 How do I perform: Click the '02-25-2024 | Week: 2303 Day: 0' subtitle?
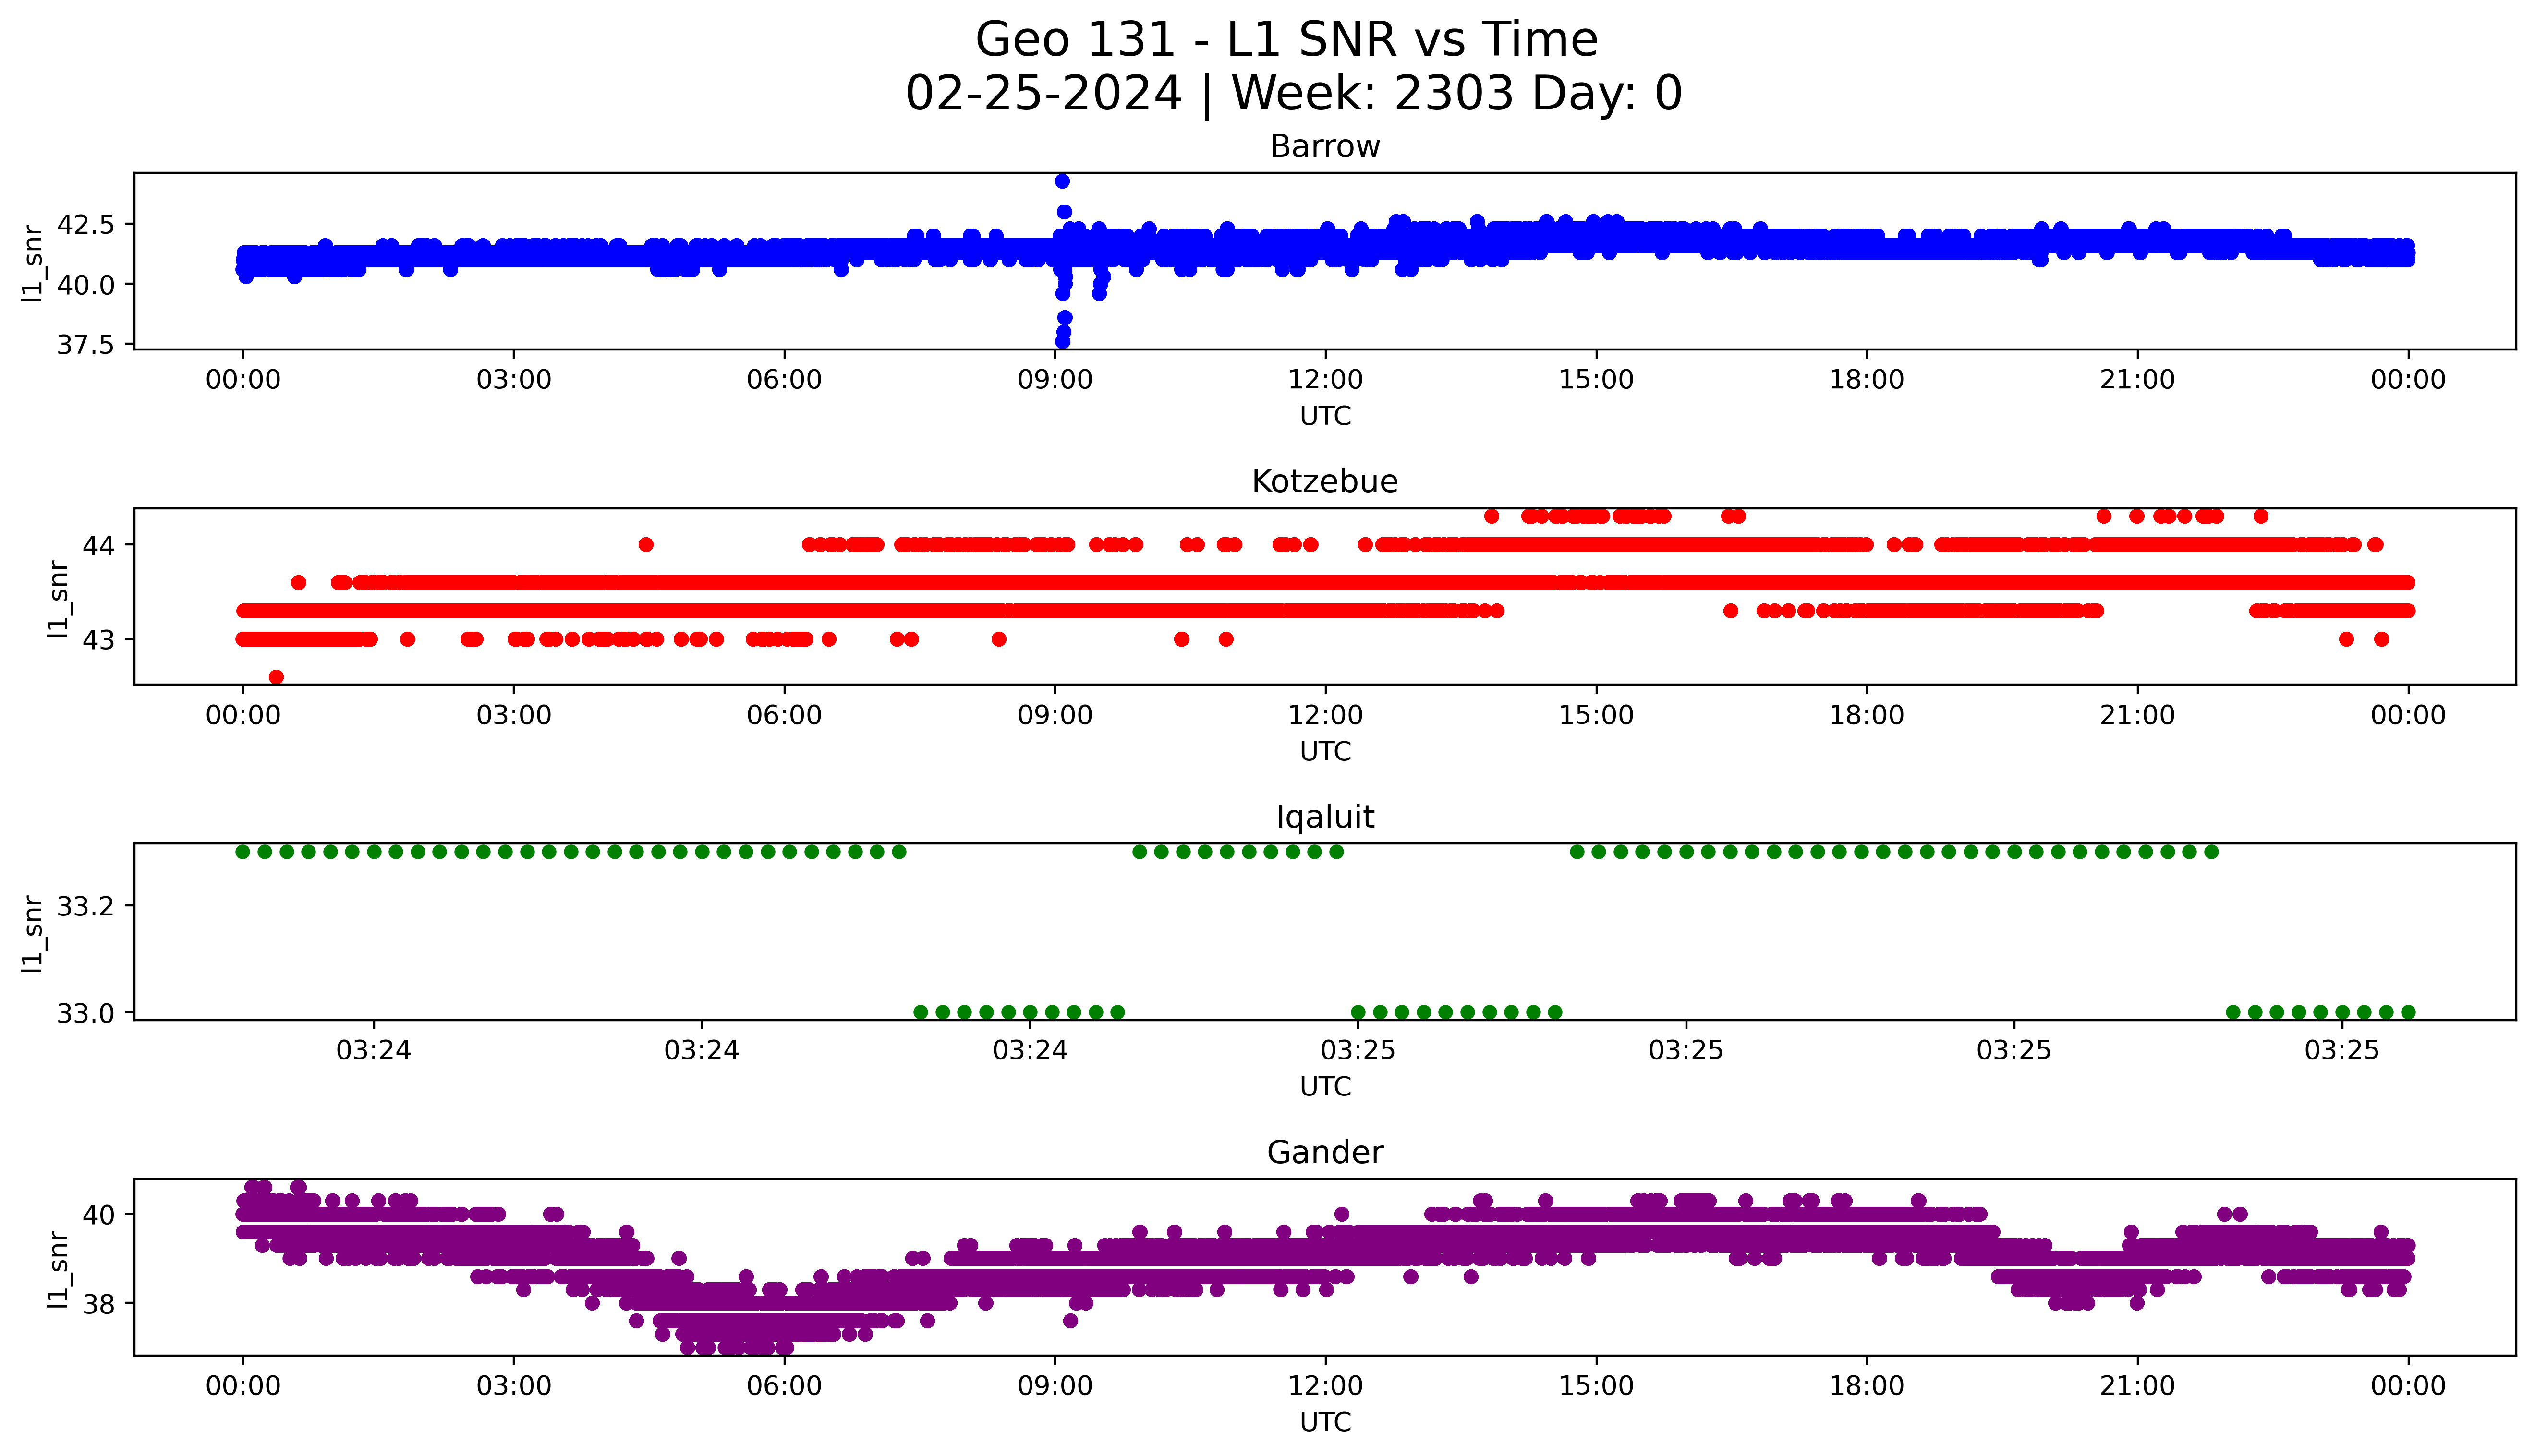point(1294,94)
